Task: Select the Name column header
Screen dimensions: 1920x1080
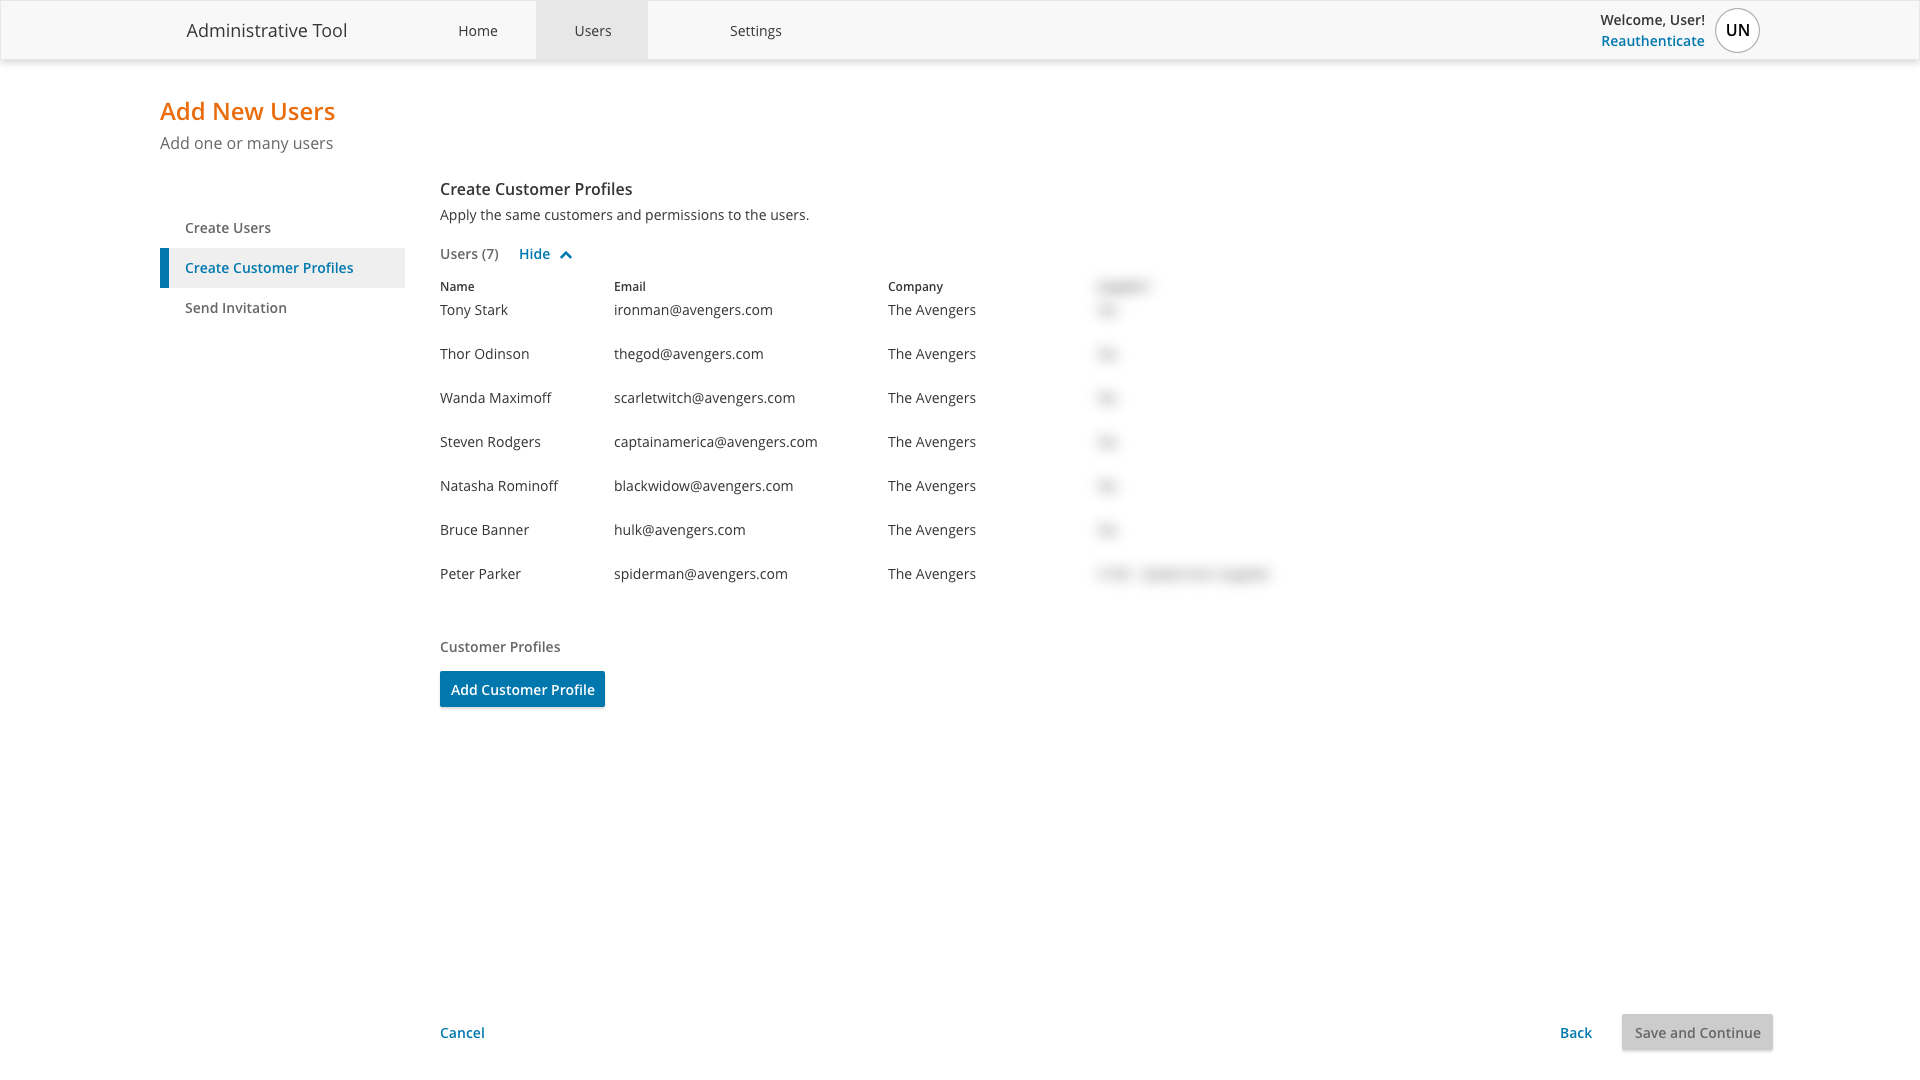Action: click(x=457, y=286)
